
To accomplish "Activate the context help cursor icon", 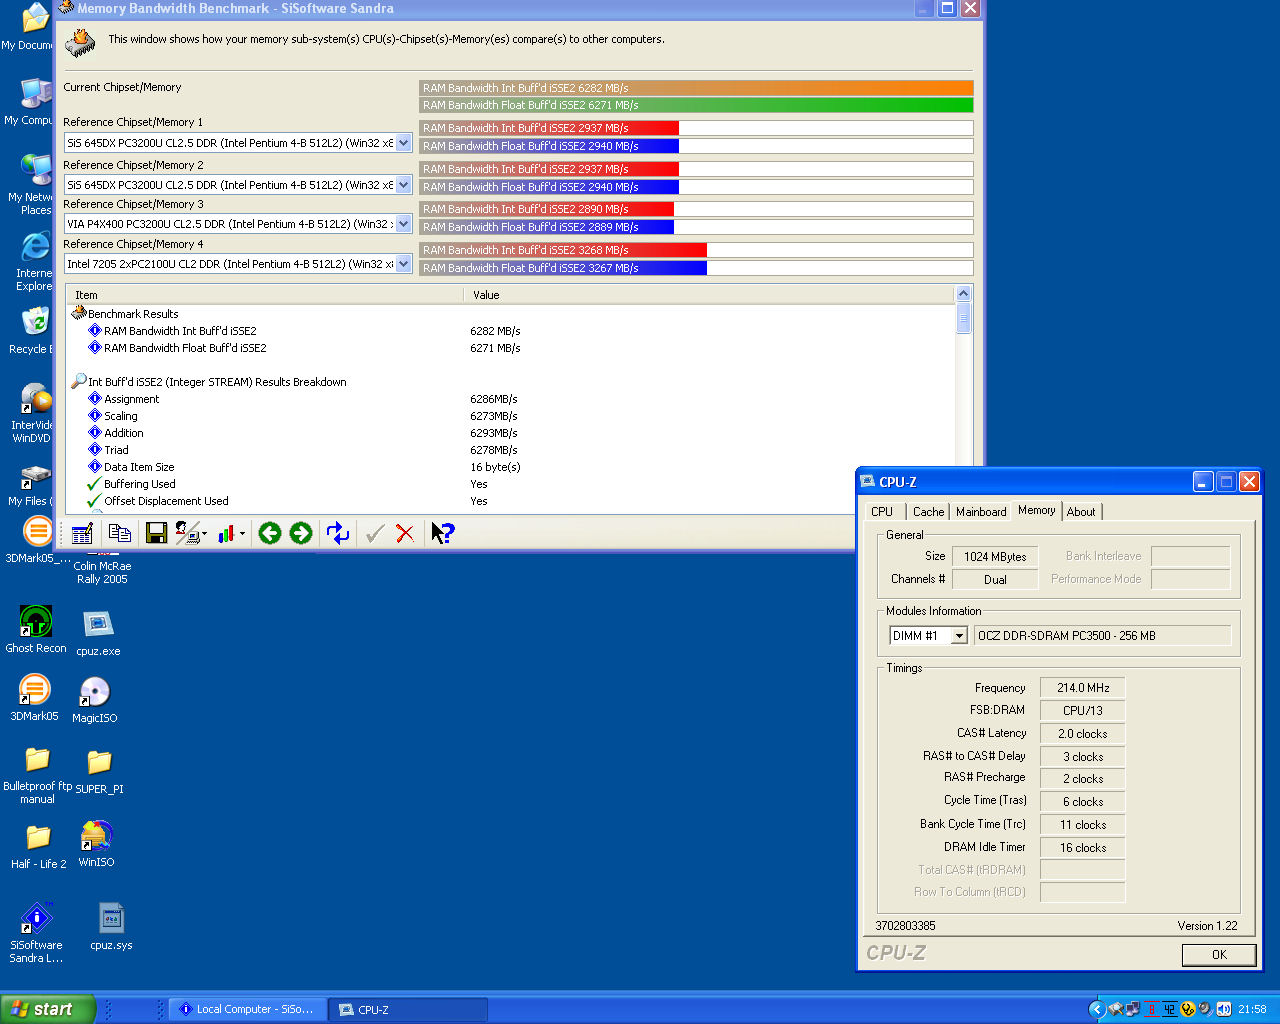I will (x=442, y=534).
